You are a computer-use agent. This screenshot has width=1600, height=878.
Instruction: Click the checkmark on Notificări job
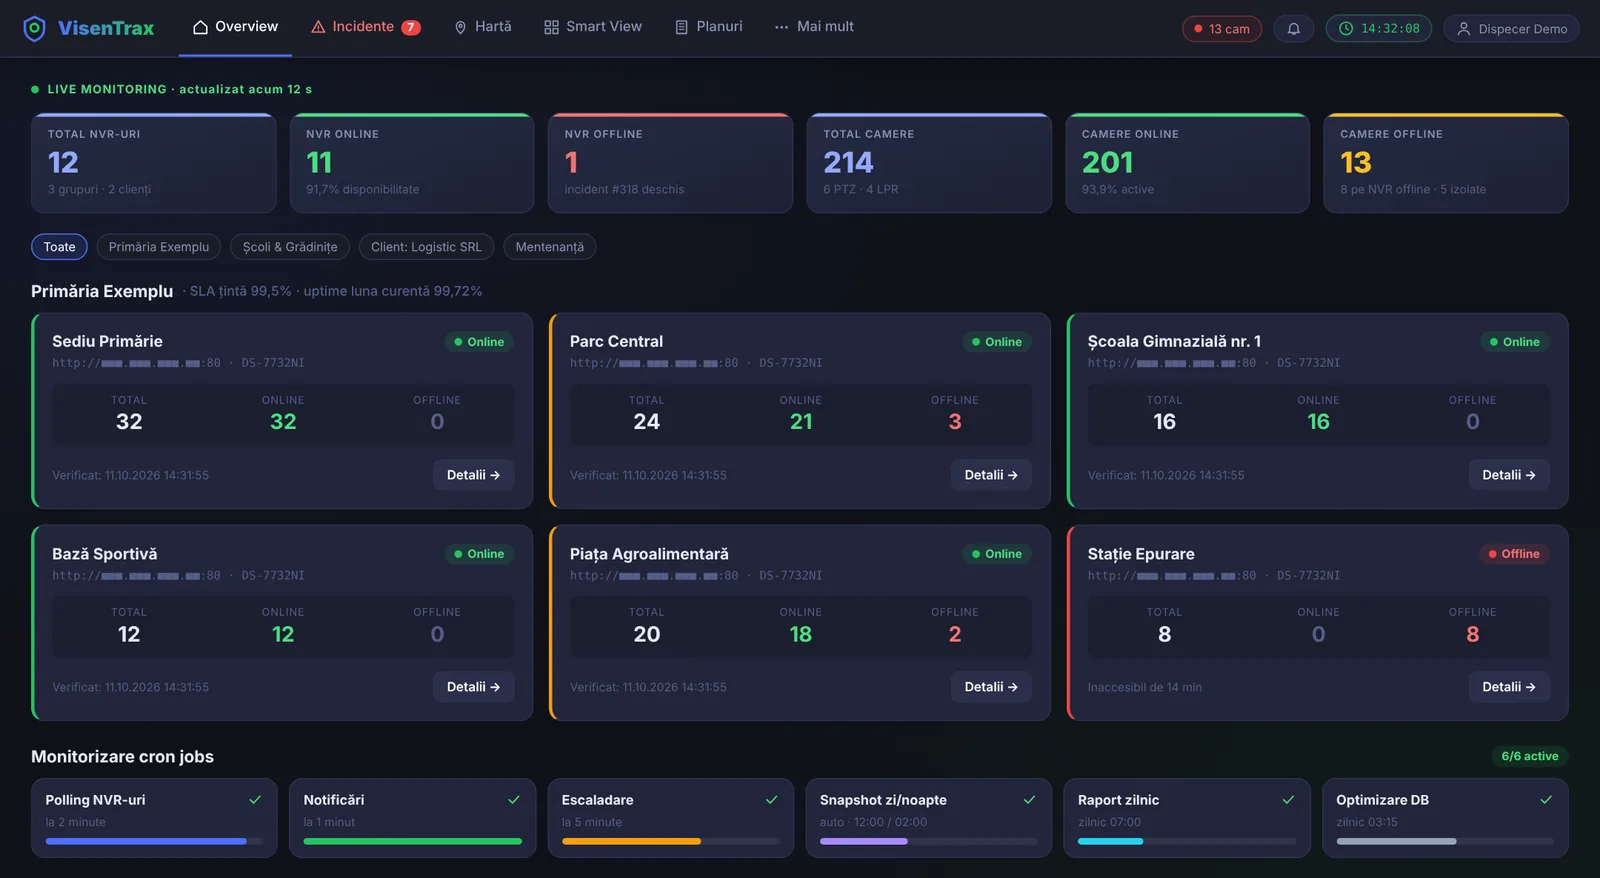tap(514, 800)
